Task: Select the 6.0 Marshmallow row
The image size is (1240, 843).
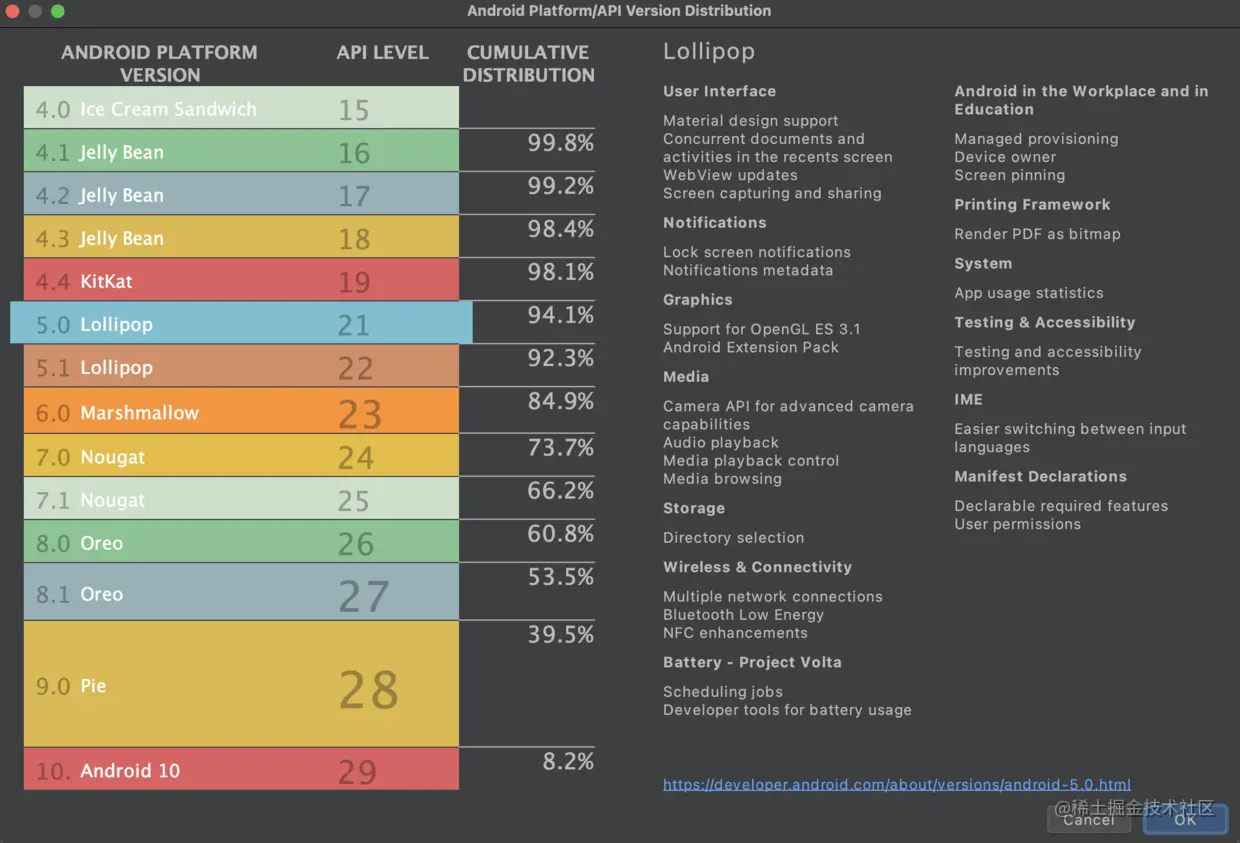Action: pos(240,410)
